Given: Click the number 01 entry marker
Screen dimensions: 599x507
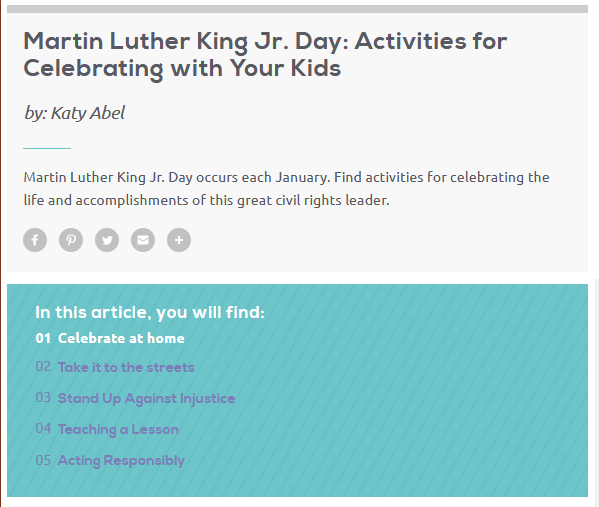Looking at the screenshot, I should [x=43, y=338].
